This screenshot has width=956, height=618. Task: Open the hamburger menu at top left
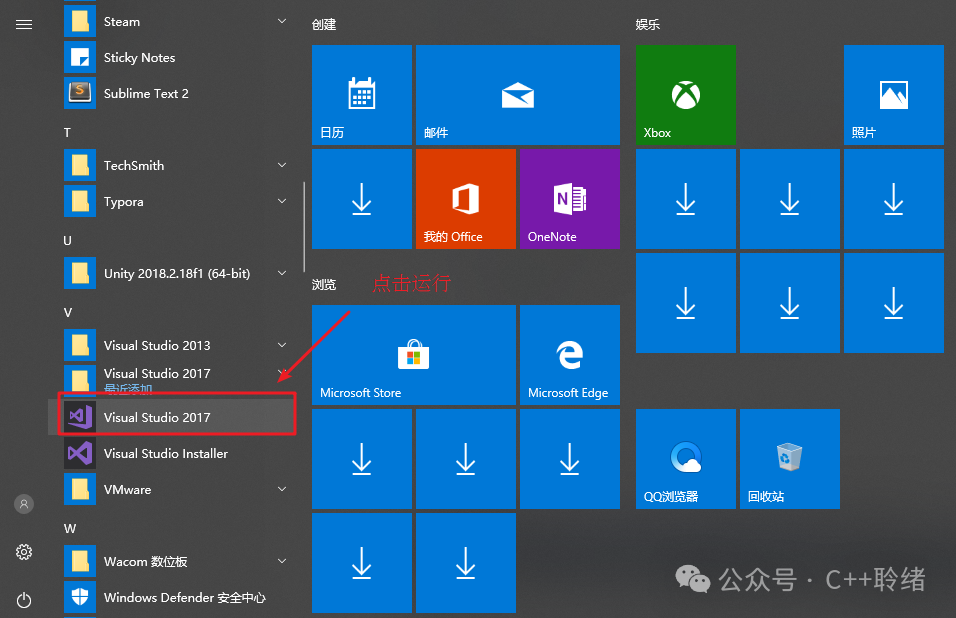pyautogui.click(x=24, y=24)
